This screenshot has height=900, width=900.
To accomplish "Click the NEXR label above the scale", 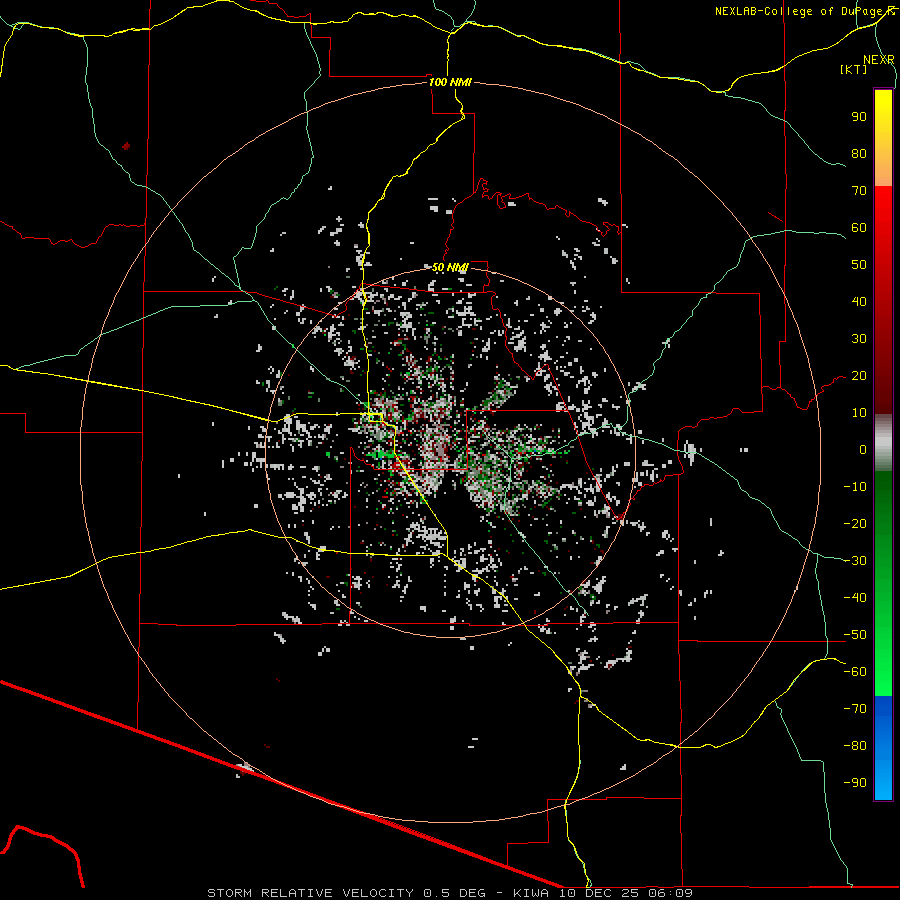I will (878, 60).
